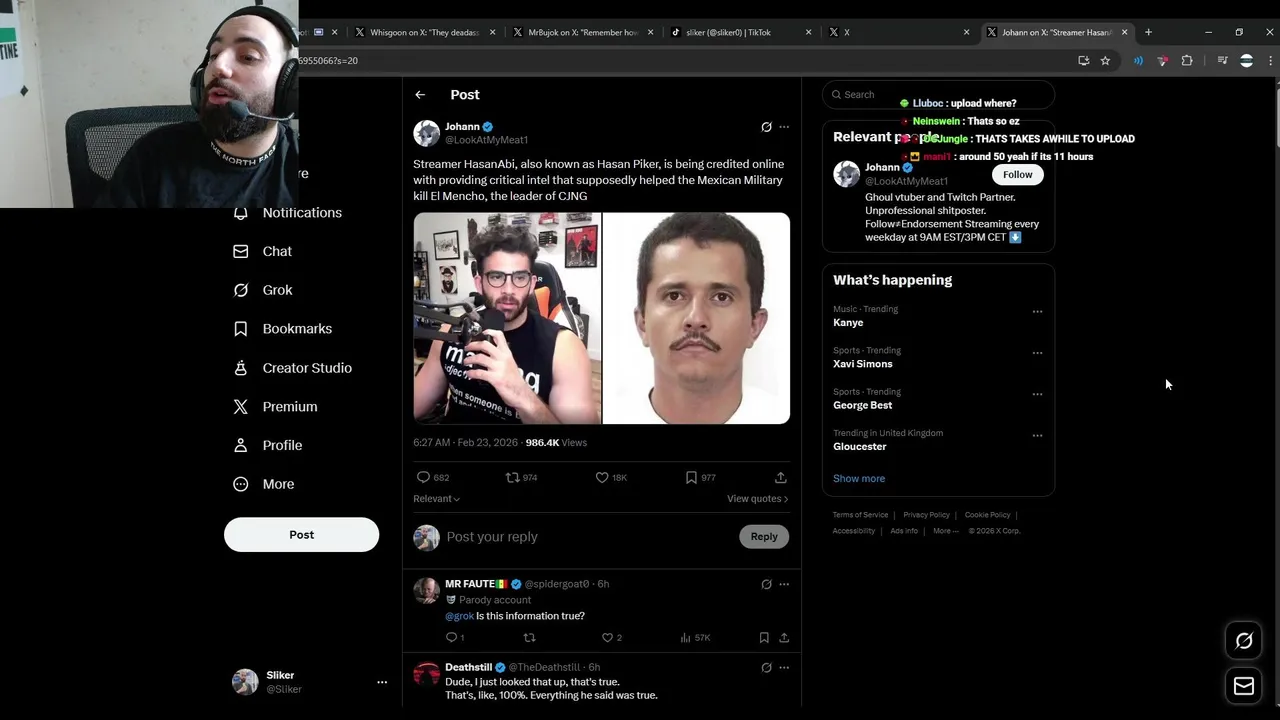Go back using the arrow beside Post
This screenshot has width=1280, height=720.
pyautogui.click(x=420, y=95)
